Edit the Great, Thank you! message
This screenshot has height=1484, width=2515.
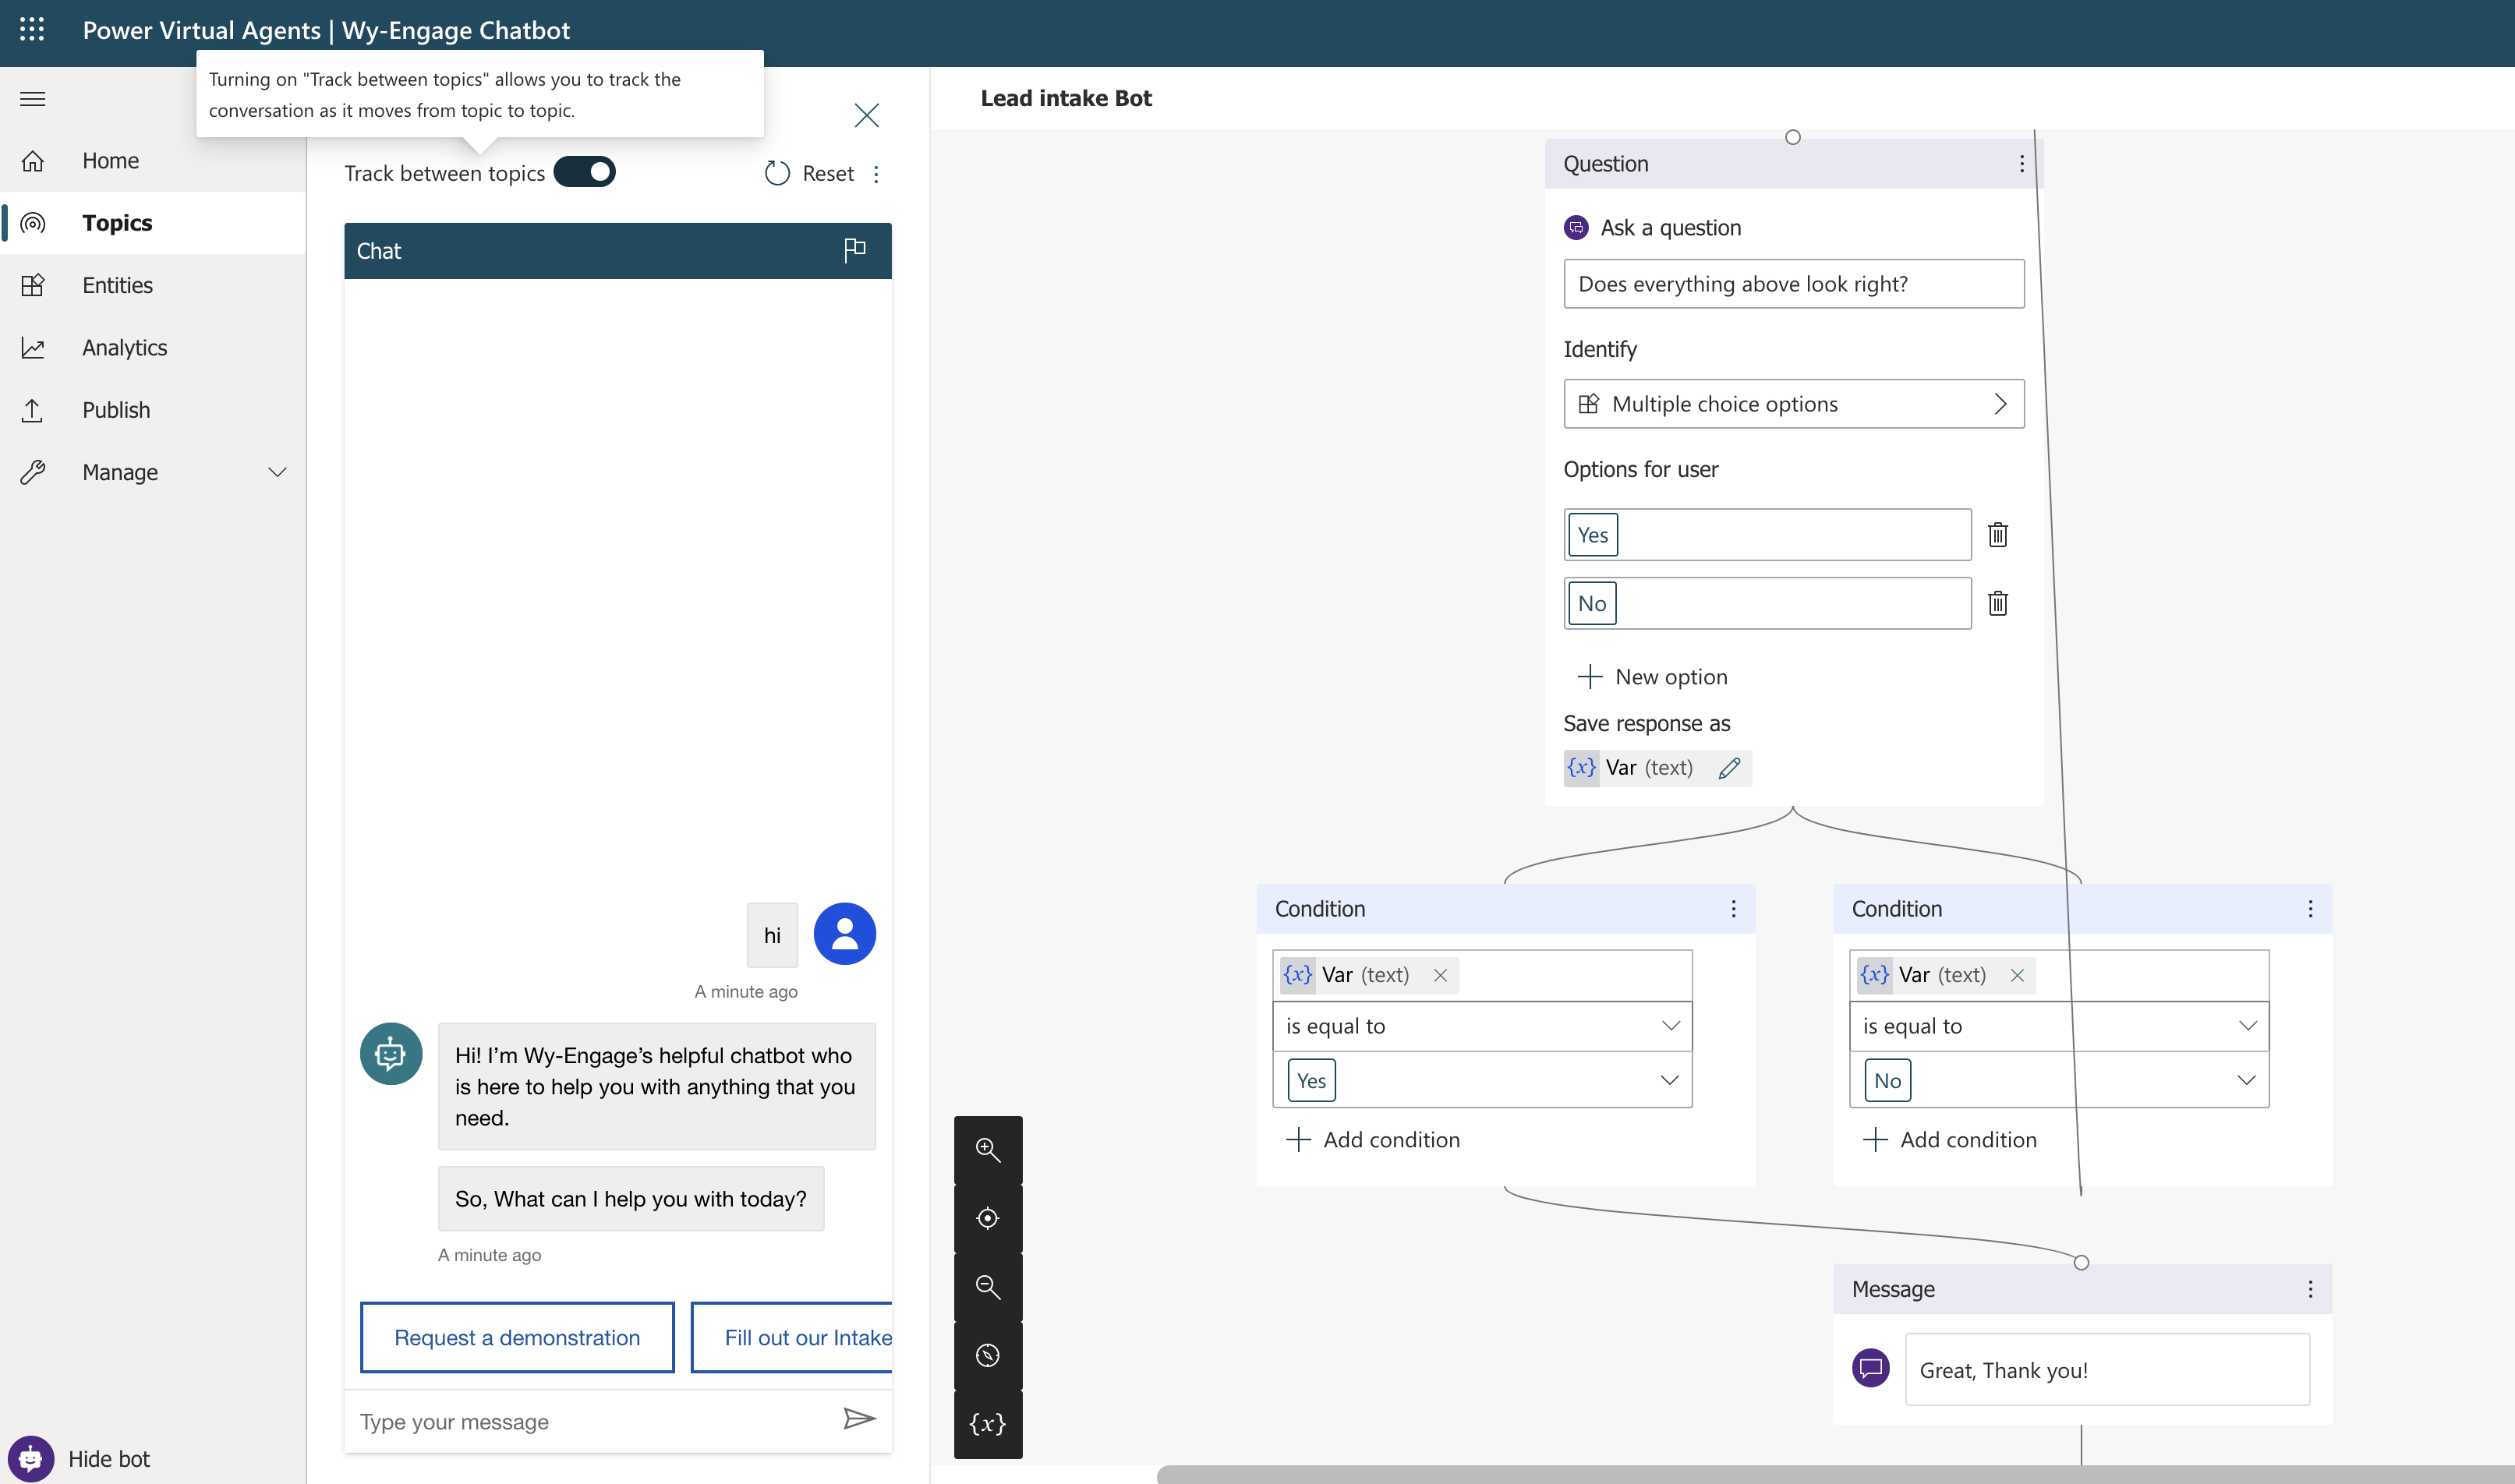[2108, 1370]
